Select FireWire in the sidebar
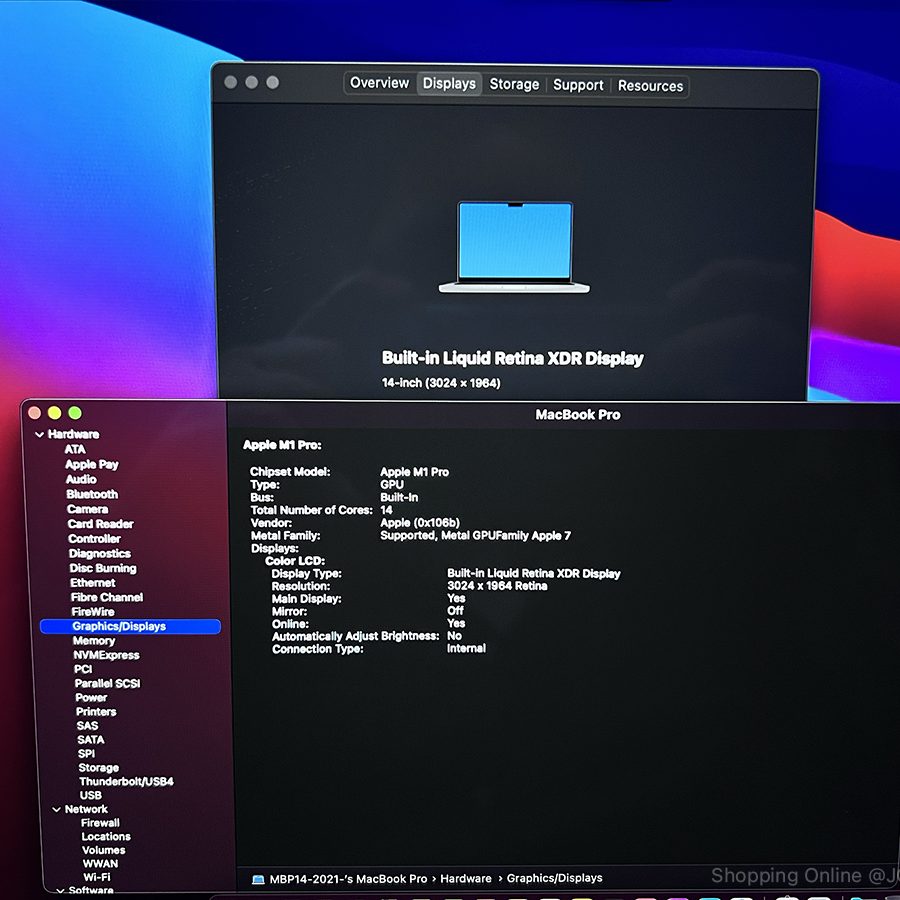This screenshot has height=900, width=900. click(x=93, y=612)
